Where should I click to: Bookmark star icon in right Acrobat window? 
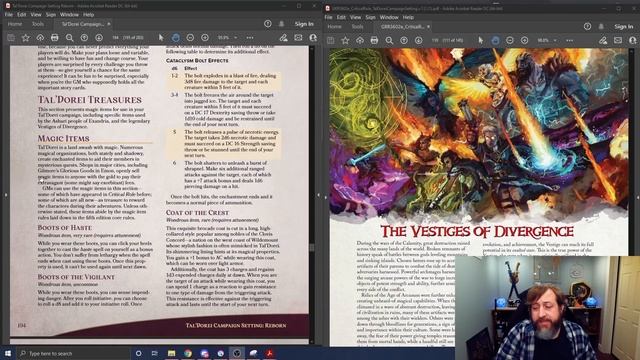click(x=345, y=40)
